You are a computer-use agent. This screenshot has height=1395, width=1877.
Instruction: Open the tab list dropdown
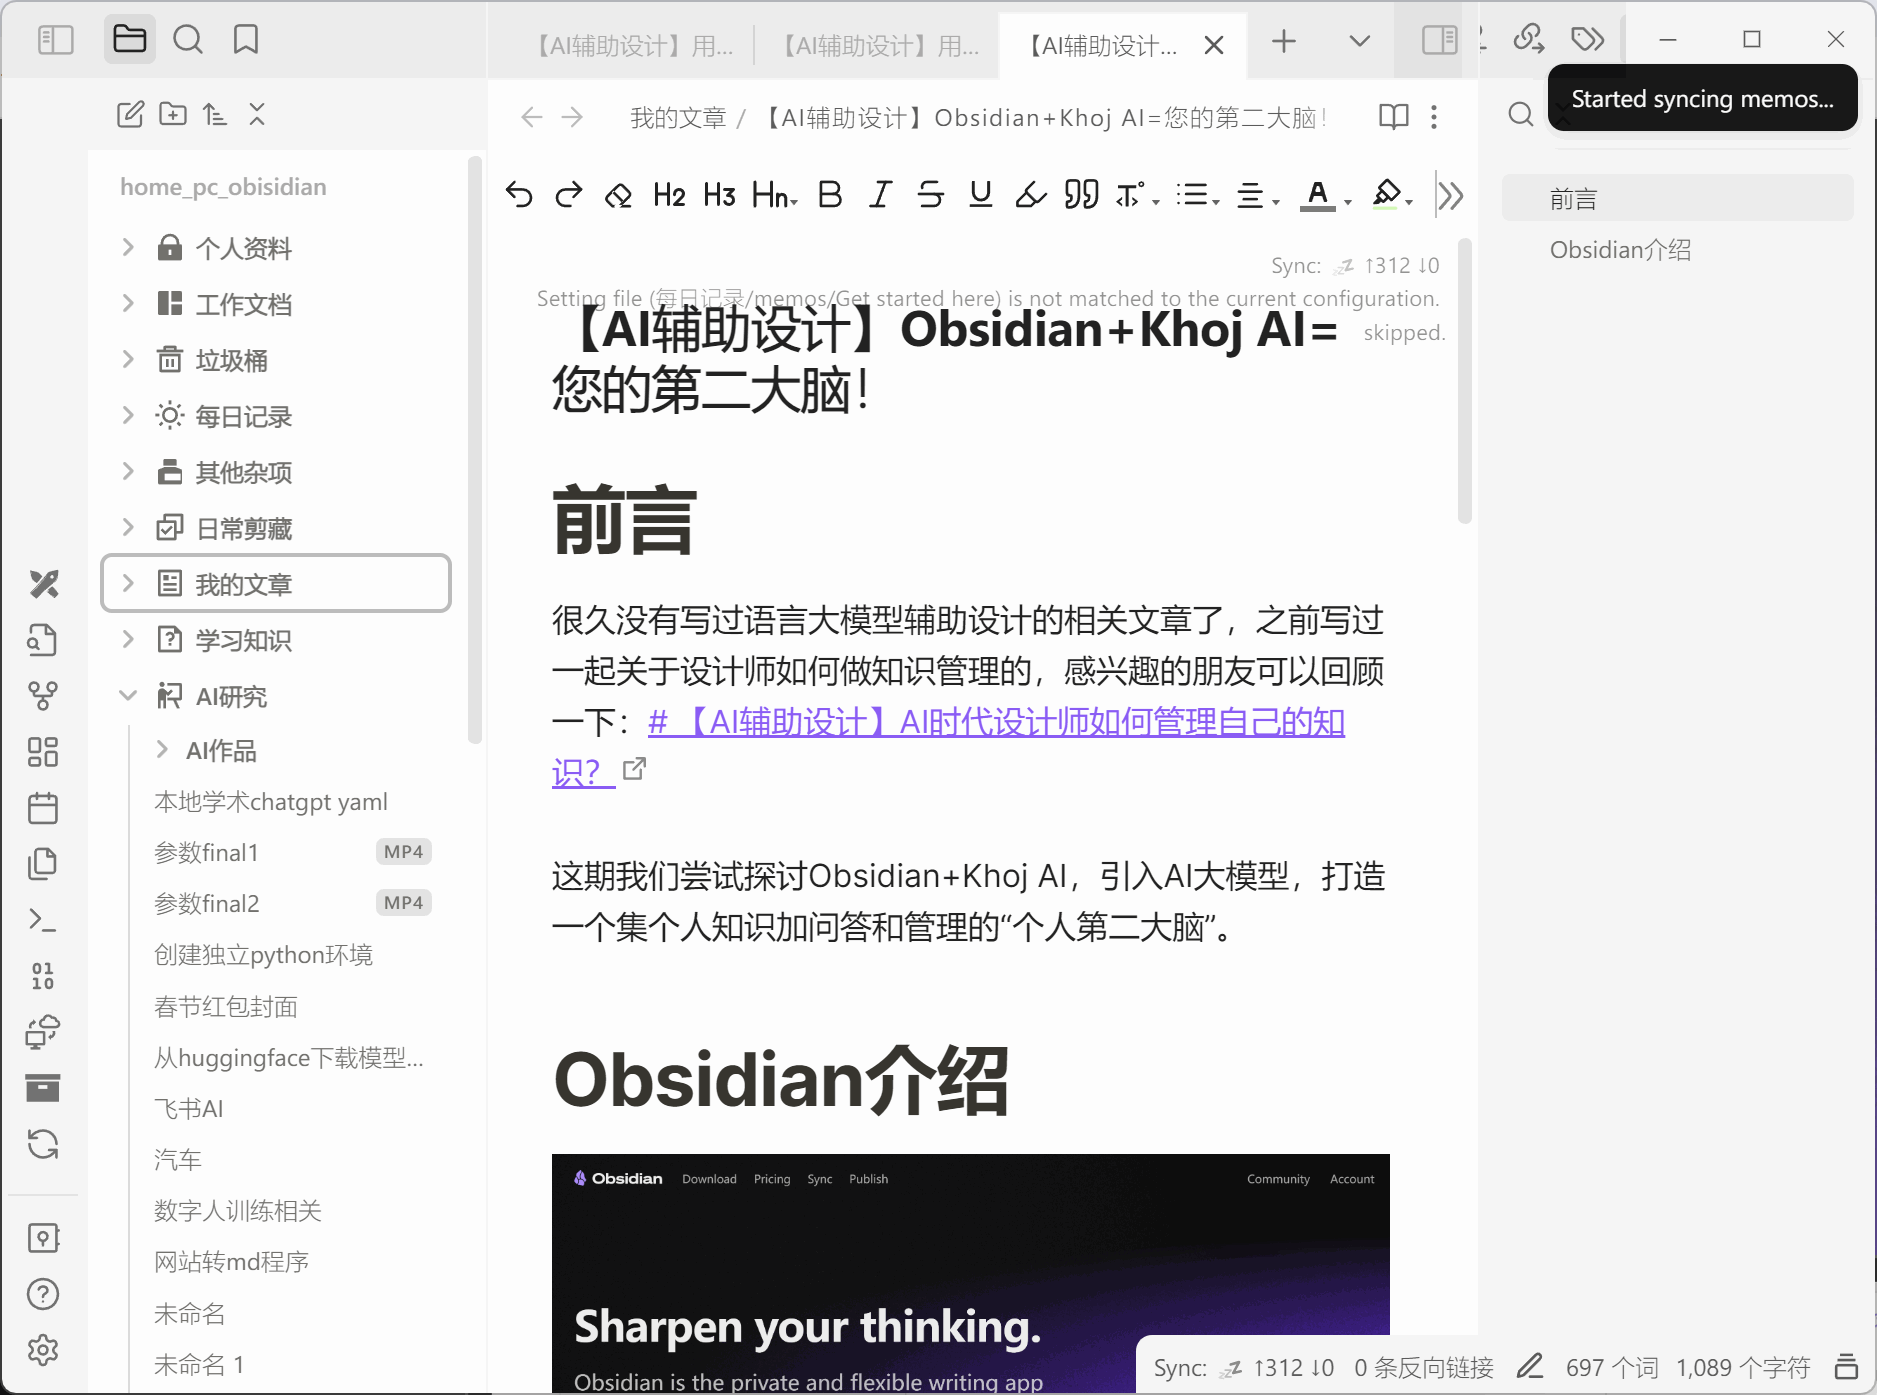(1359, 41)
